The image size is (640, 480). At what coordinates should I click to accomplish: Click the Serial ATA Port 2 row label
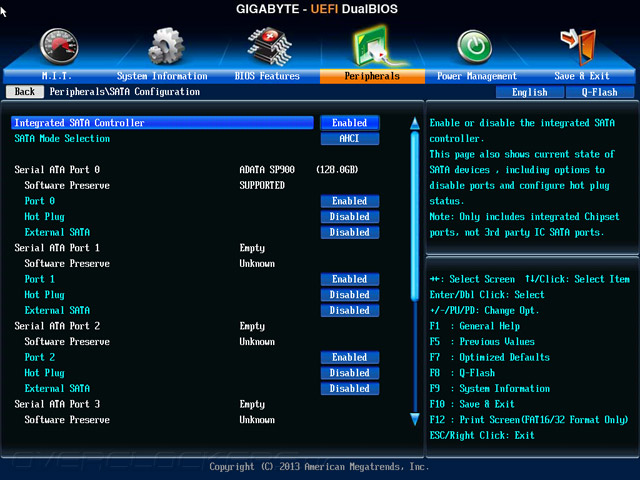coord(57,326)
